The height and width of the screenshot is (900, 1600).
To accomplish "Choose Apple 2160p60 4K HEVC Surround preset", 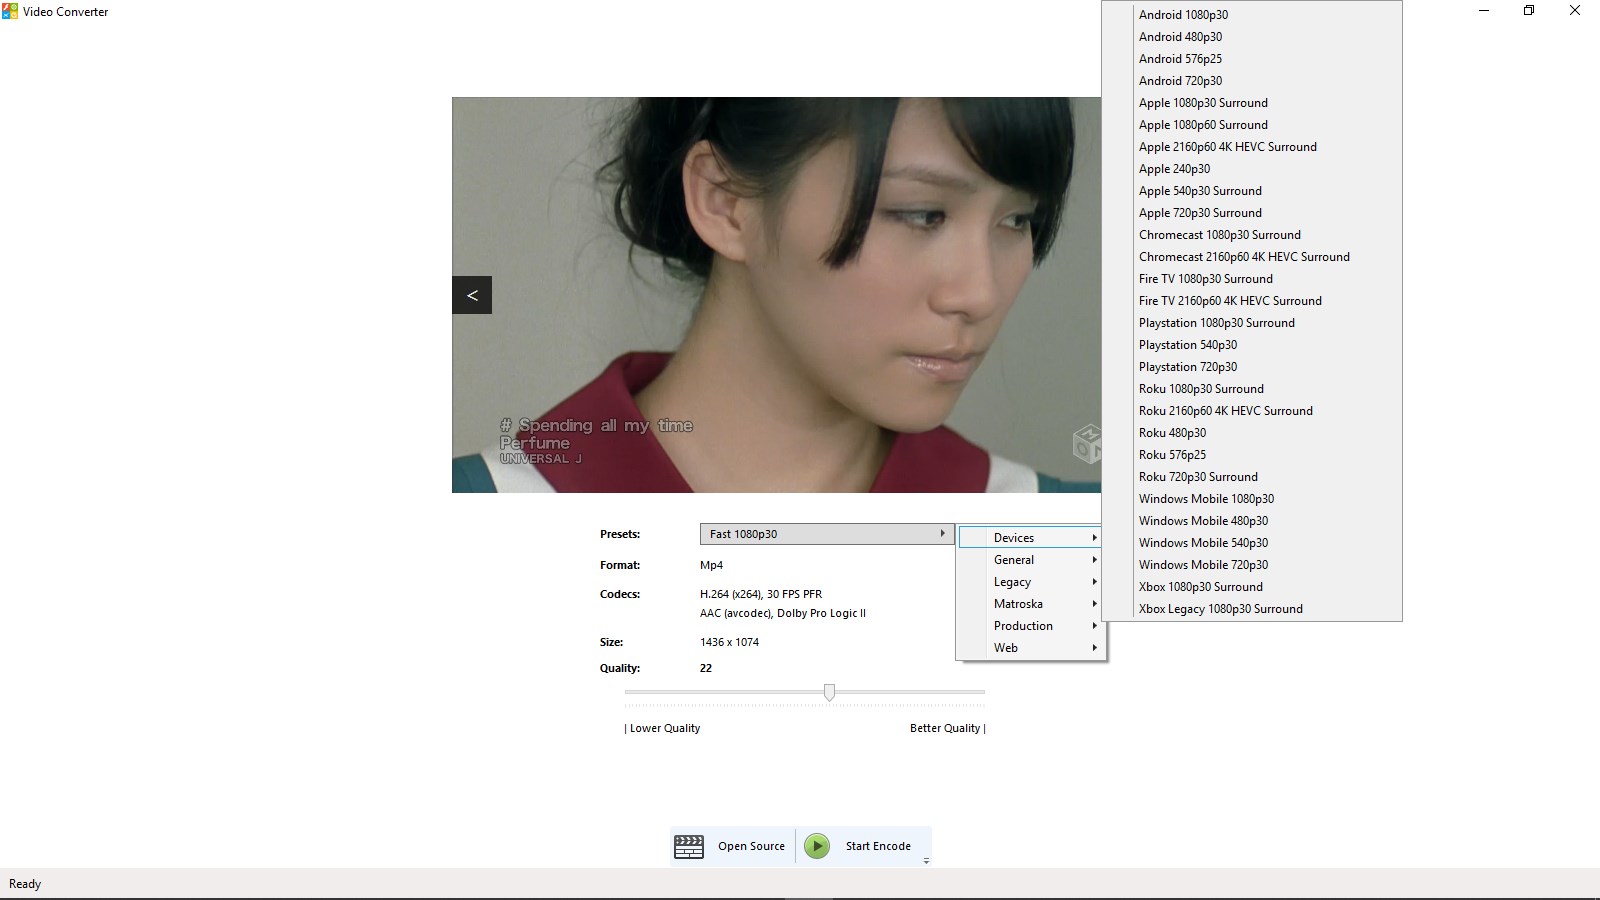I will [x=1252, y=147].
